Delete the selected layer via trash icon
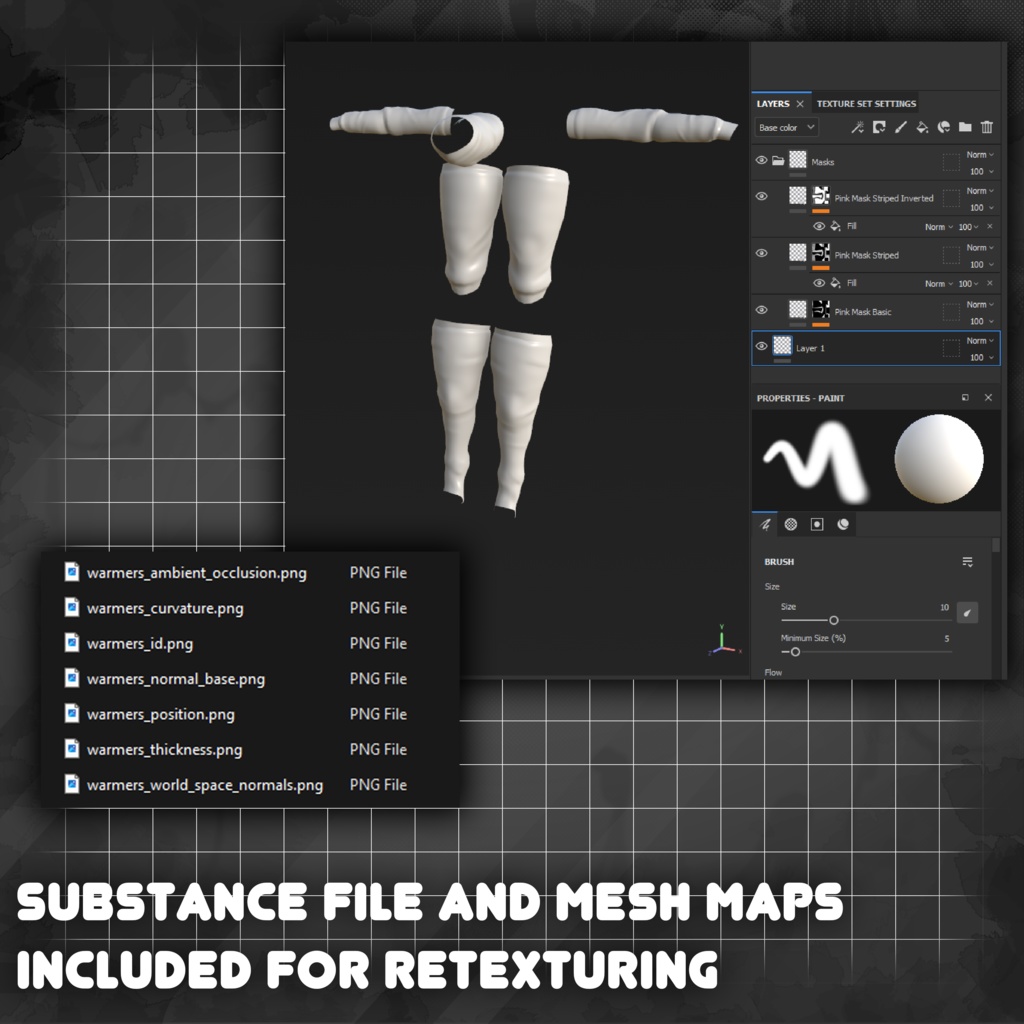Screen dimensions: 1024x1024 [x=985, y=127]
